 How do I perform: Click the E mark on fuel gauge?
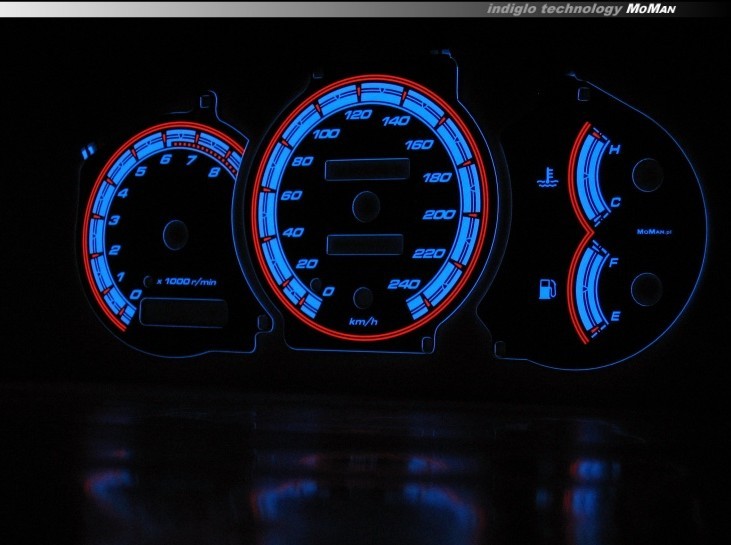click(x=614, y=316)
